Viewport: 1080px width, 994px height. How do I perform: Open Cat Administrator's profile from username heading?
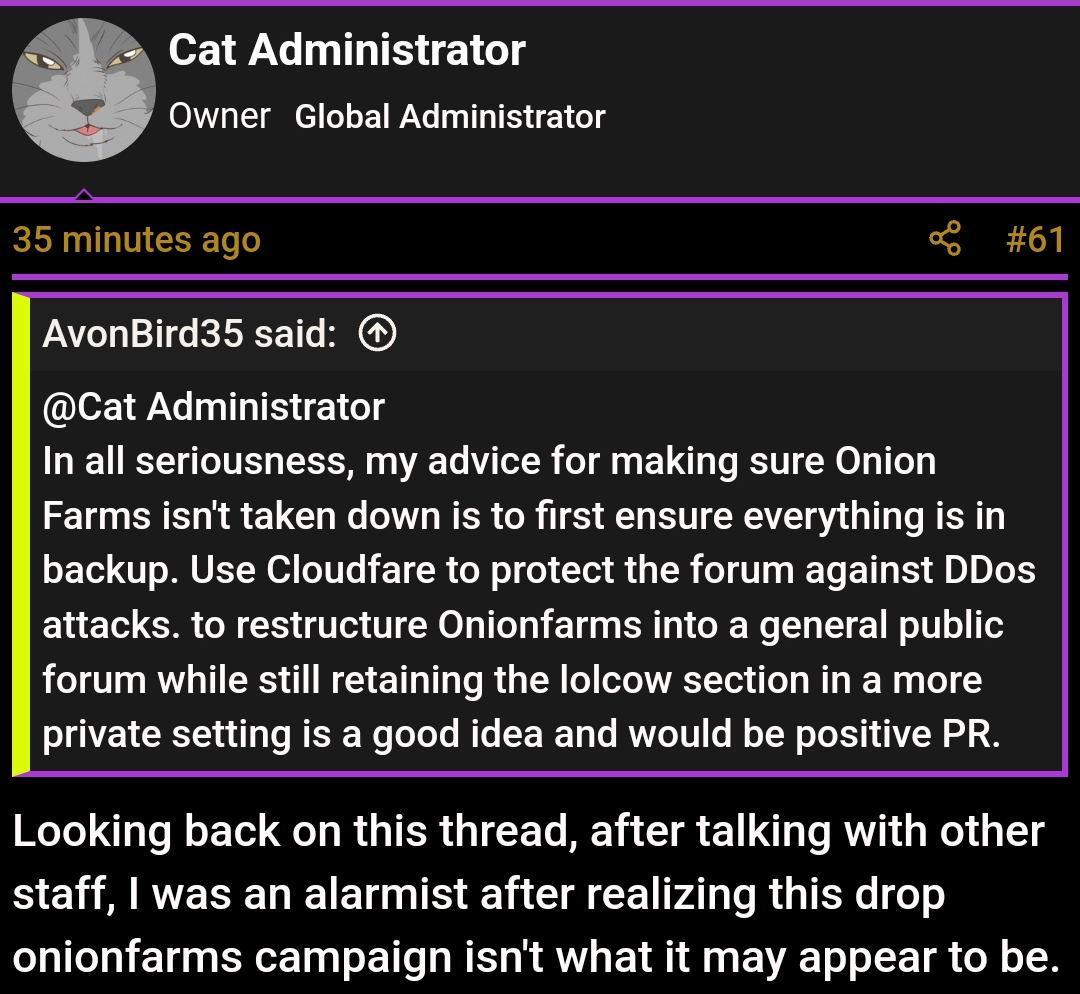347,50
